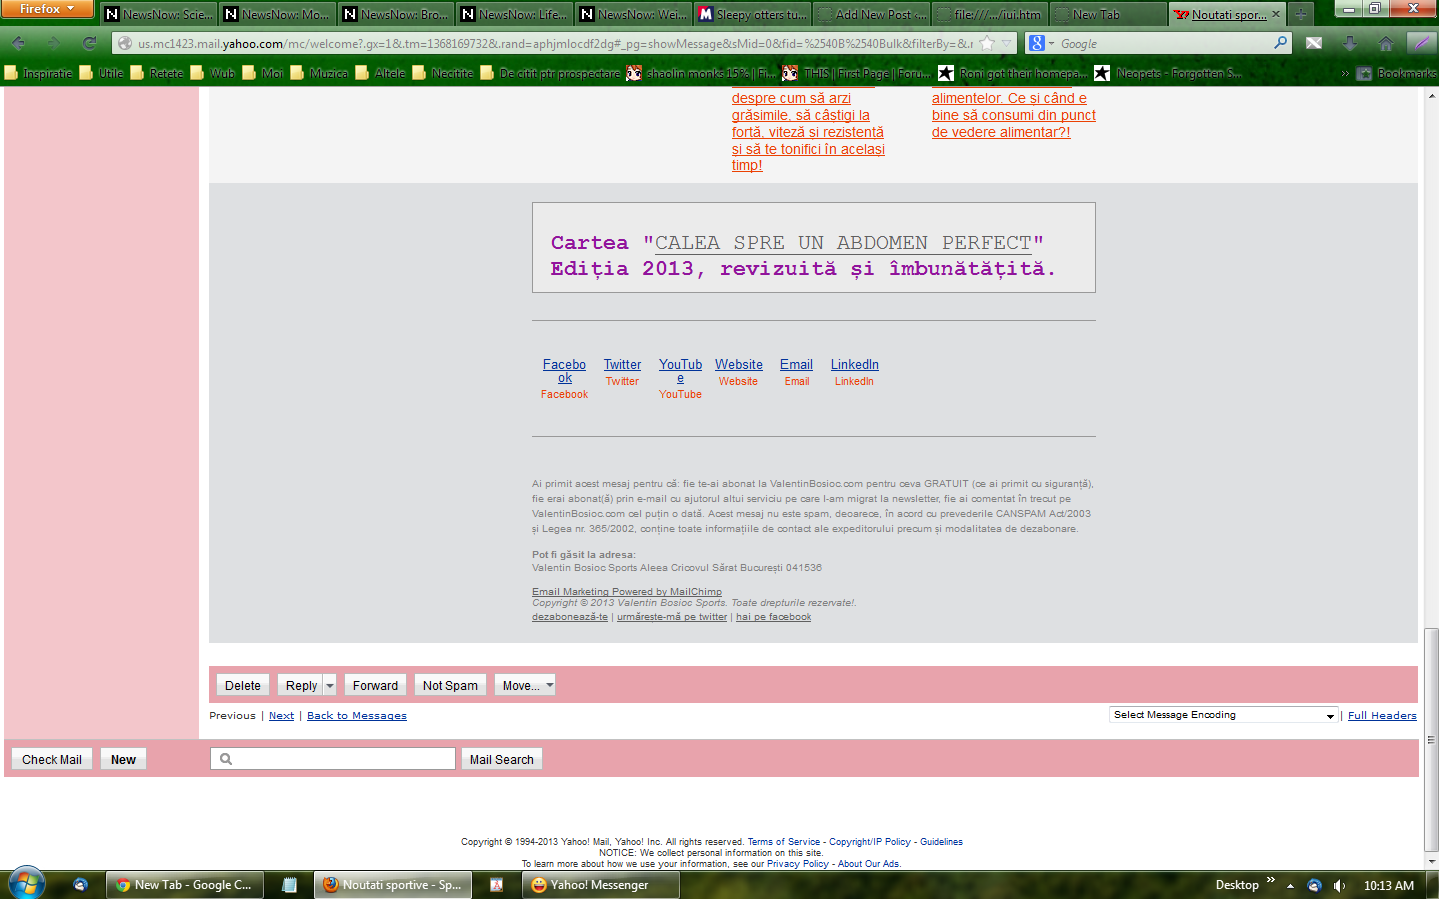This screenshot has width=1439, height=899.
Task: Open Select Message Encoding dropdown
Action: pyautogui.click(x=1223, y=715)
